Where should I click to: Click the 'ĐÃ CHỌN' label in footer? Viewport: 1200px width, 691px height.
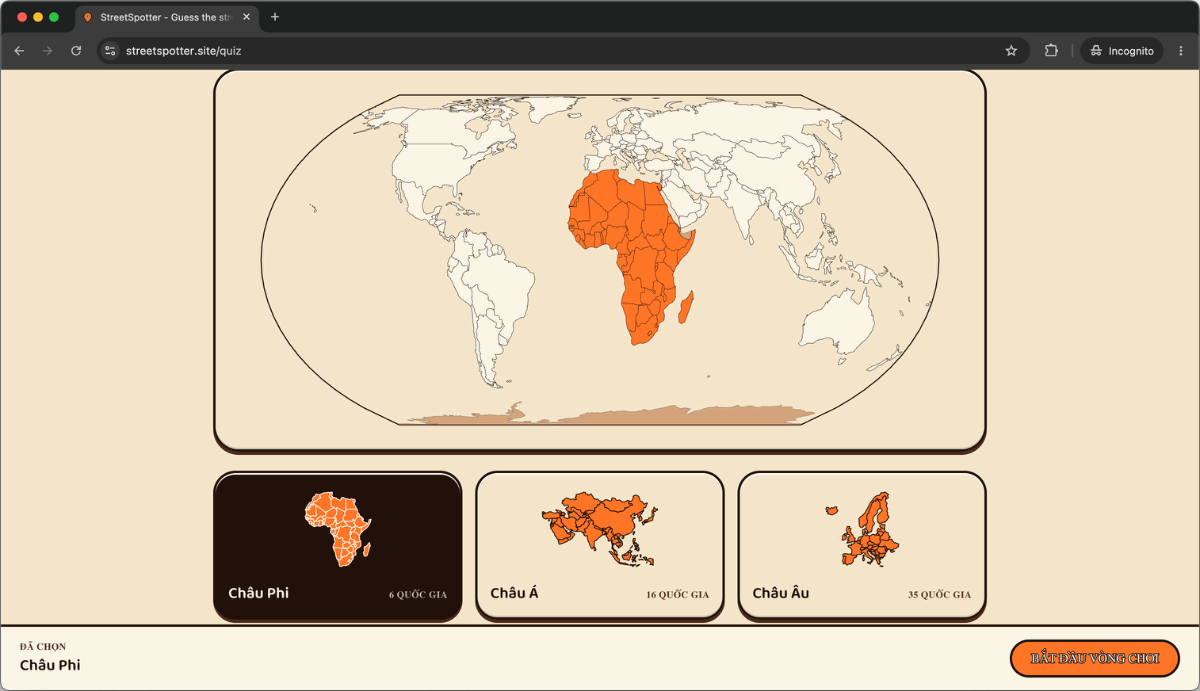tap(43, 647)
